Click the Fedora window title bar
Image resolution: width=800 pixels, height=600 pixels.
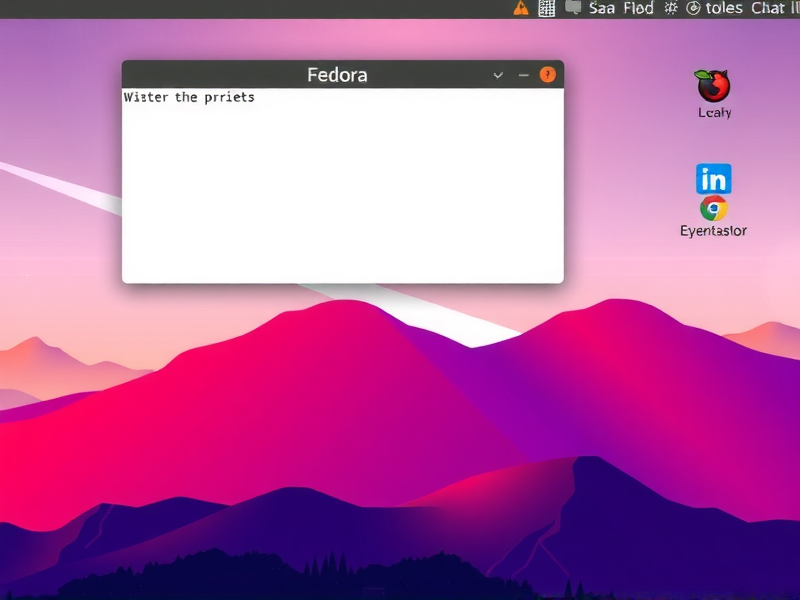(x=340, y=74)
